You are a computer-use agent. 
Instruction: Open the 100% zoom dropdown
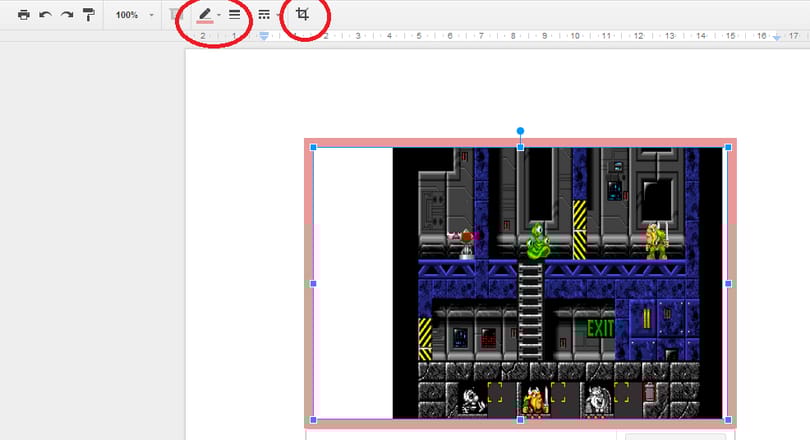point(133,15)
